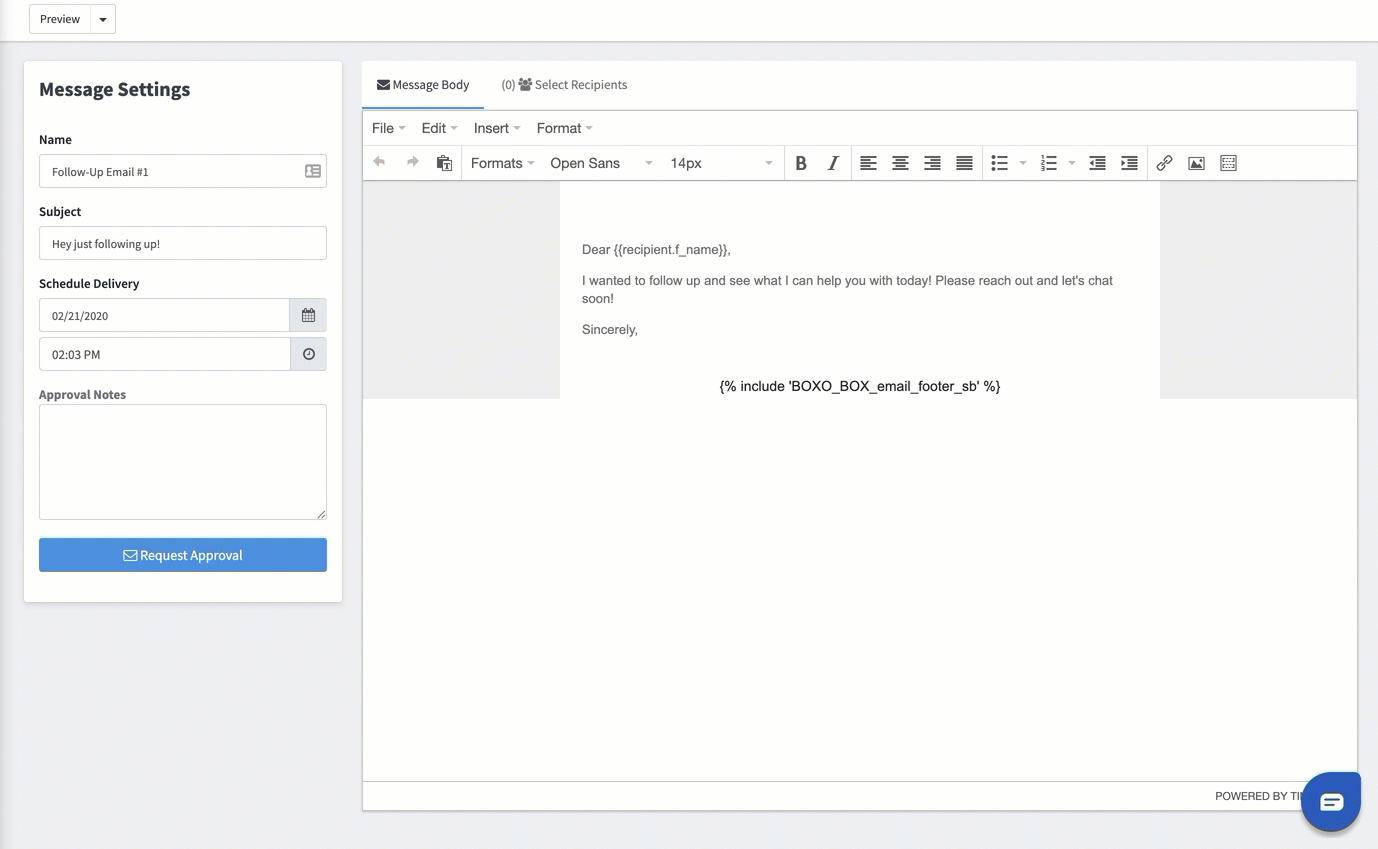Align text to center
Viewport: 1378px width, 849px height.
(x=900, y=162)
